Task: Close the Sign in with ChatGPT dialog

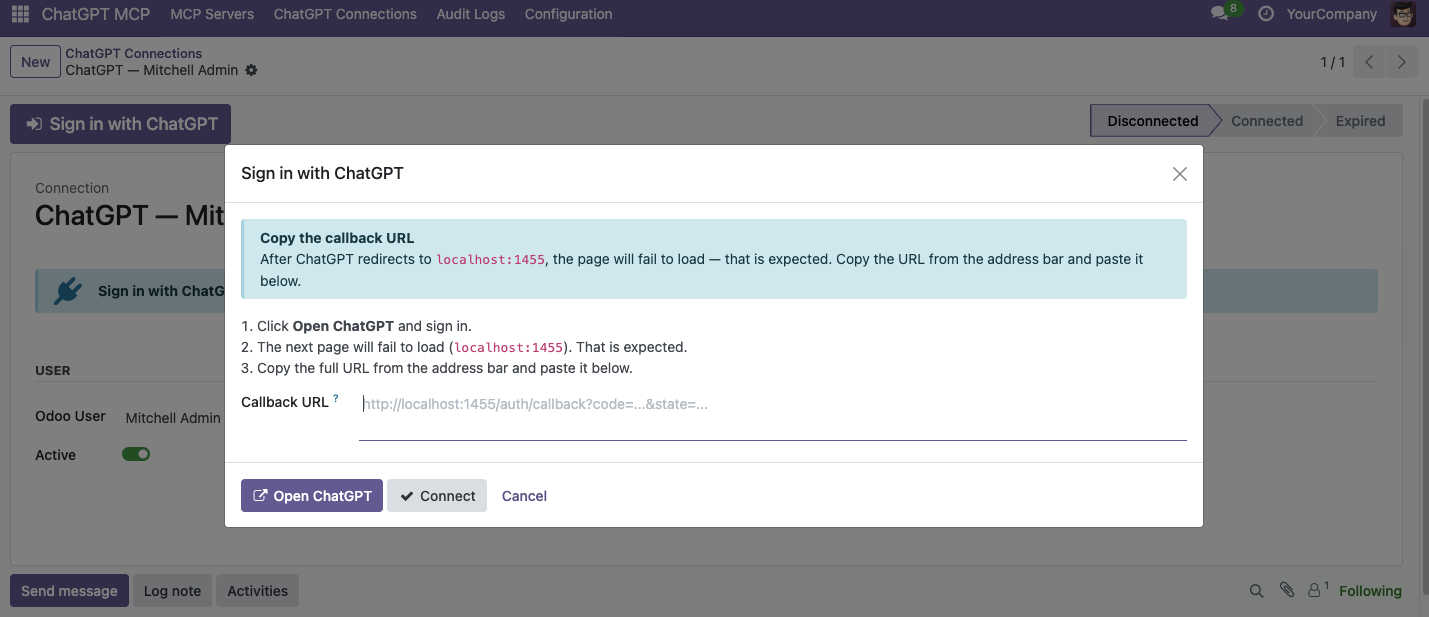Action: pos(1180,174)
